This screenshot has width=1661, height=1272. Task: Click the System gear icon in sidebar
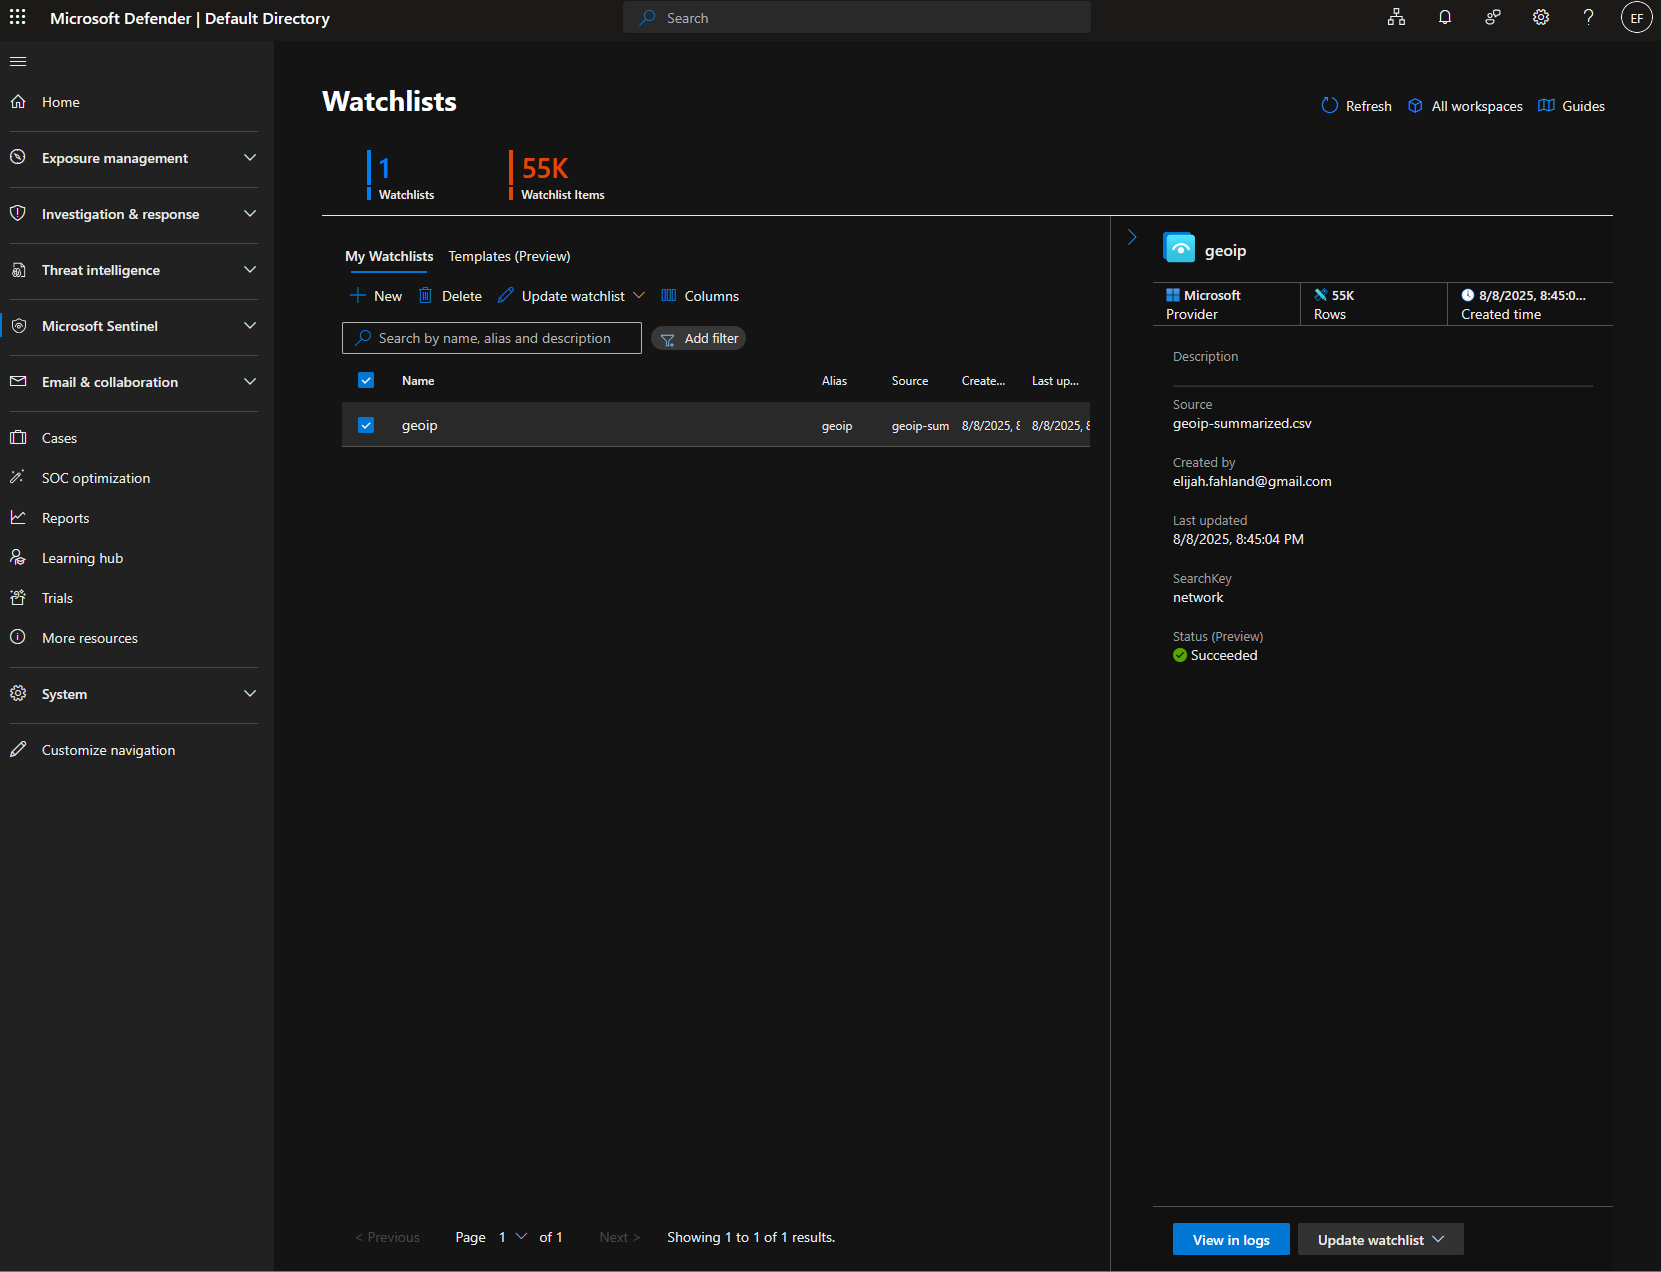18,694
